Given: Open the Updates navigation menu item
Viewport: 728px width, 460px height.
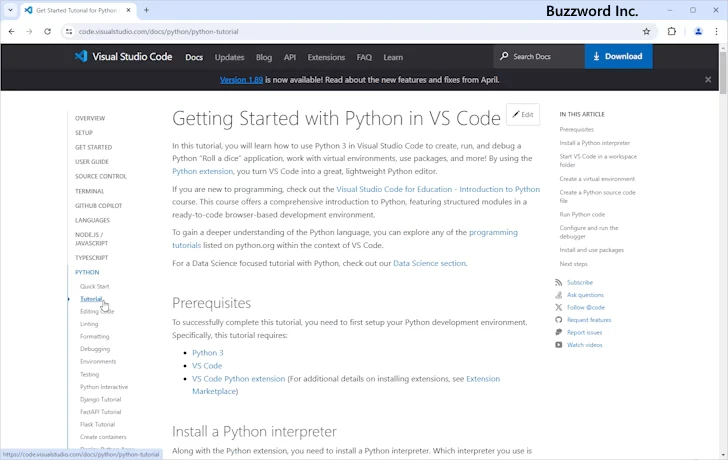Looking at the screenshot, I should 229,58.
